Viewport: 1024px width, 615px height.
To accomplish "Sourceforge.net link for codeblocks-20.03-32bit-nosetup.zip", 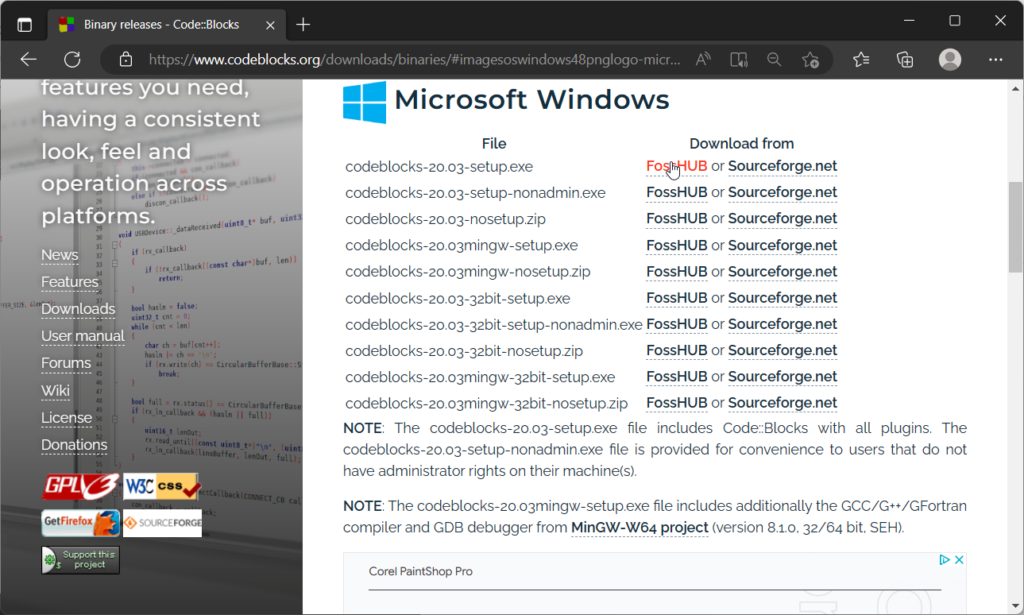I will (782, 351).
